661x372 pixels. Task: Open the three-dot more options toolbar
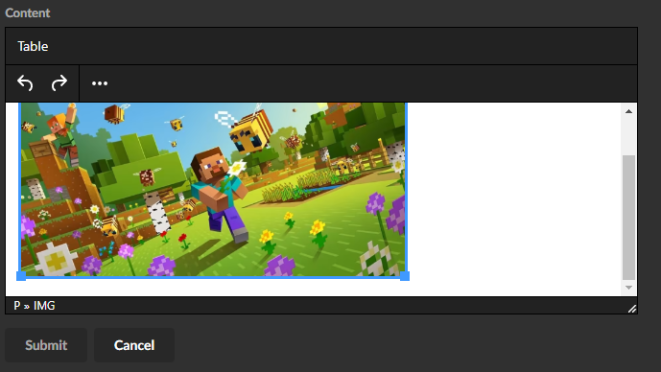pyautogui.click(x=99, y=84)
